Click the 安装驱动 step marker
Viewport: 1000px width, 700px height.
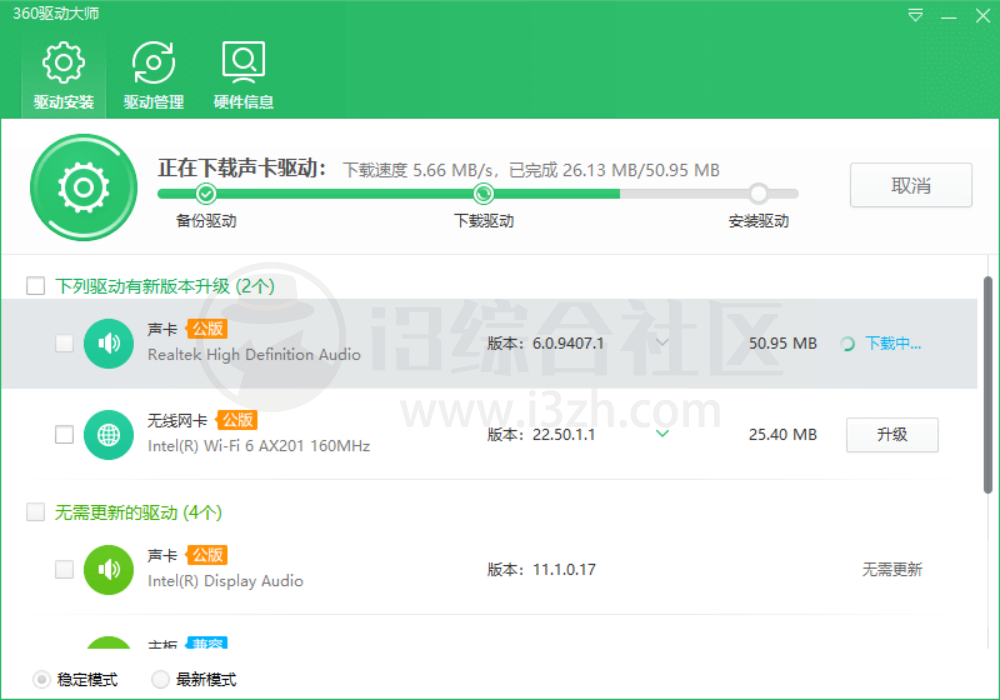point(758,193)
